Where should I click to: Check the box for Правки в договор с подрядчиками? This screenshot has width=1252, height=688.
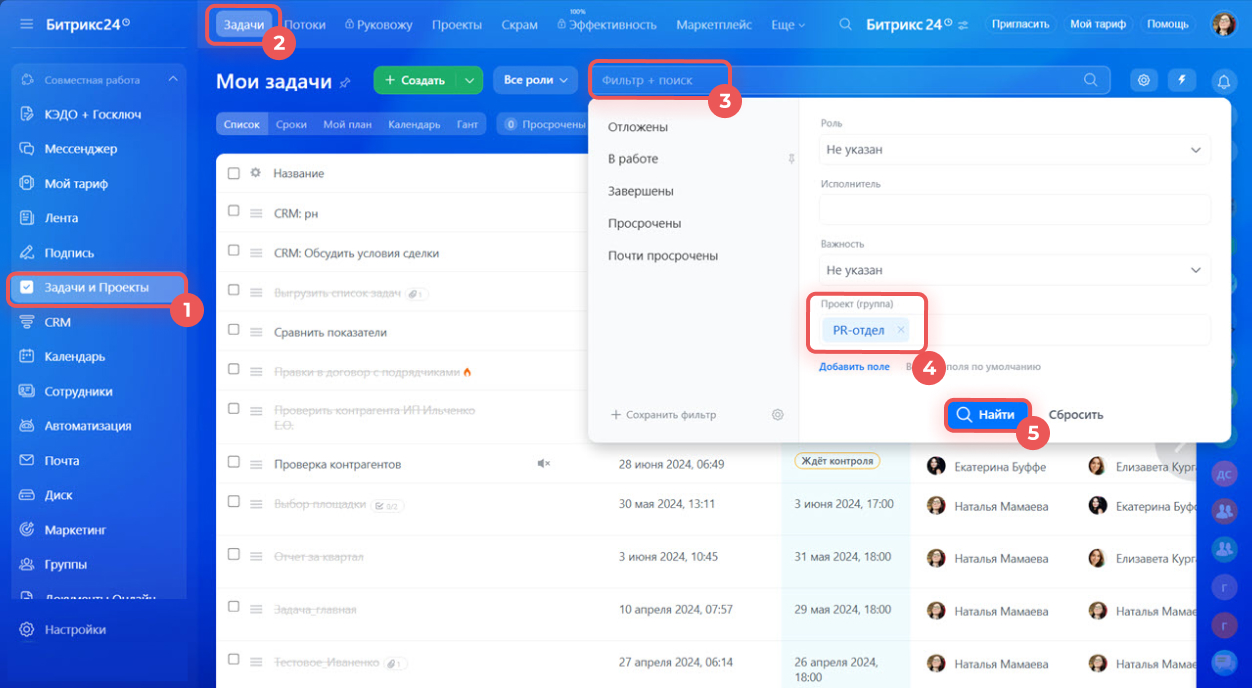tap(234, 370)
